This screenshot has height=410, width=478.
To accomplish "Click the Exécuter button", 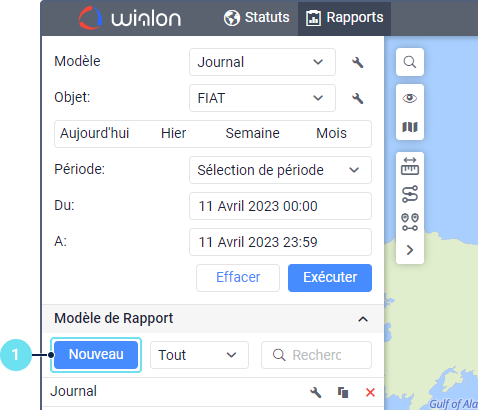I will [x=330, y=278].
